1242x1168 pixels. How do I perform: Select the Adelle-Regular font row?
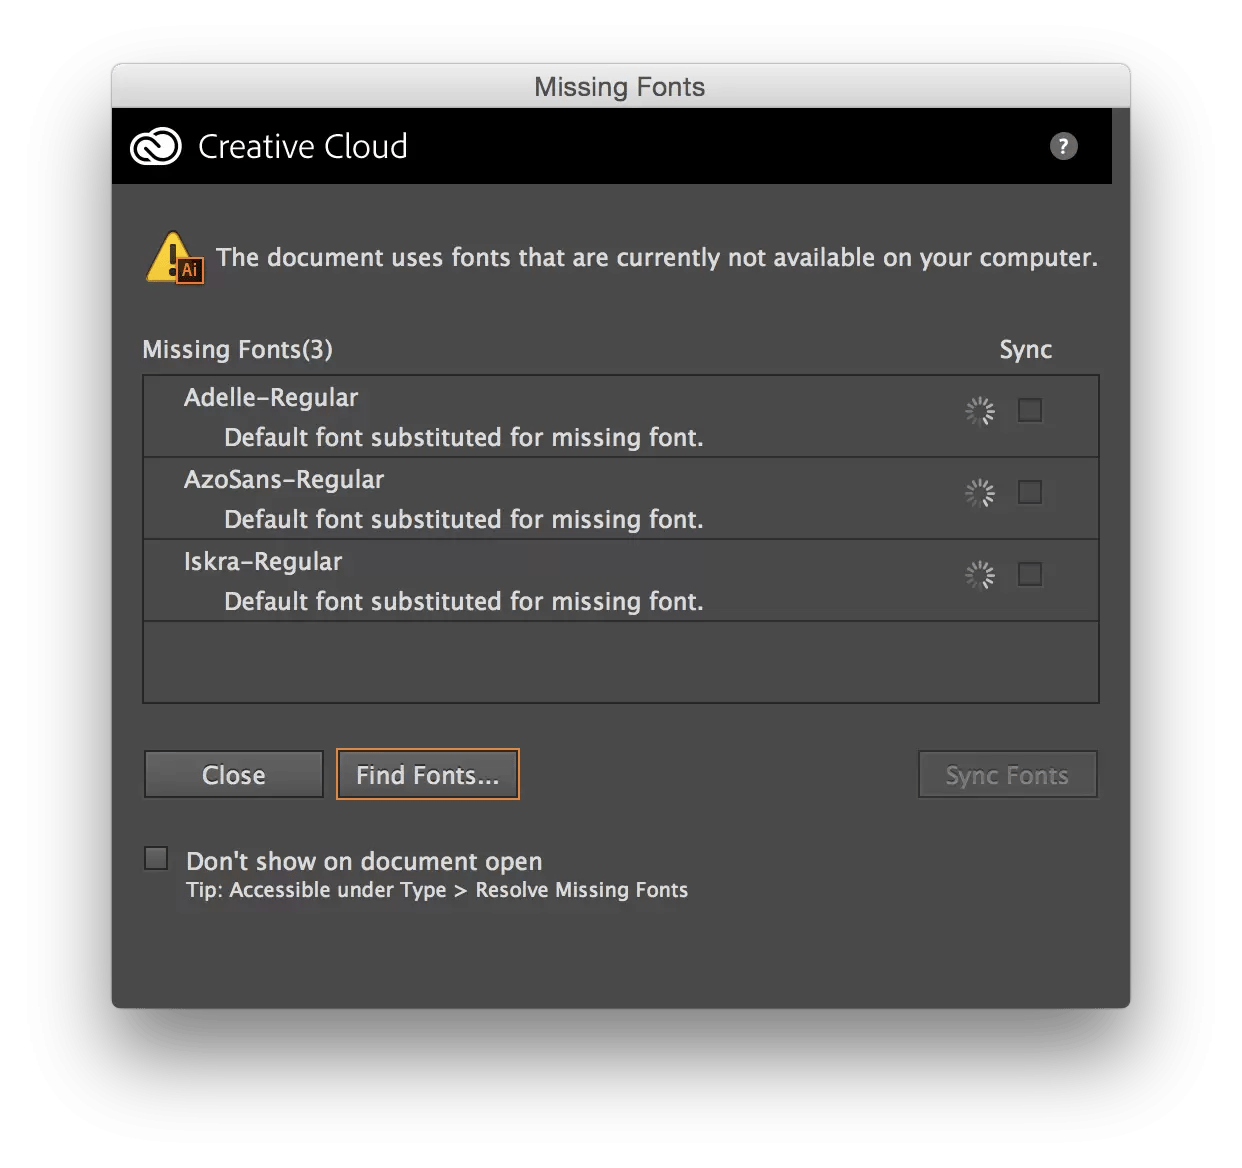(621, 417)
